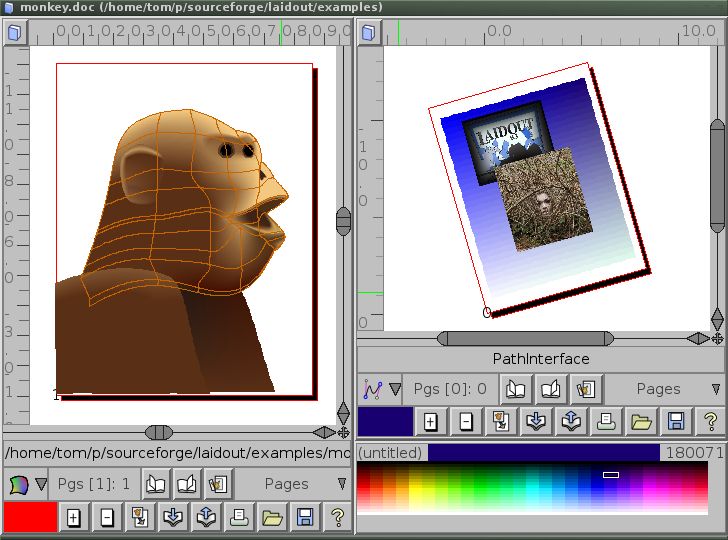Click the question mark help icon in the dark blue swatch toolbar

click(710, 421)
